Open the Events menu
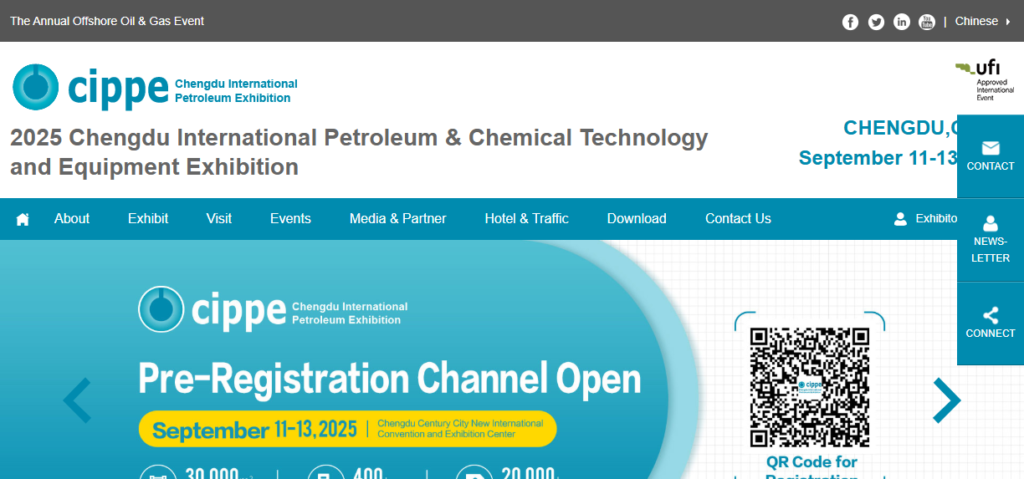Viewport: 1024px width, 479px height. click(291, 219)
